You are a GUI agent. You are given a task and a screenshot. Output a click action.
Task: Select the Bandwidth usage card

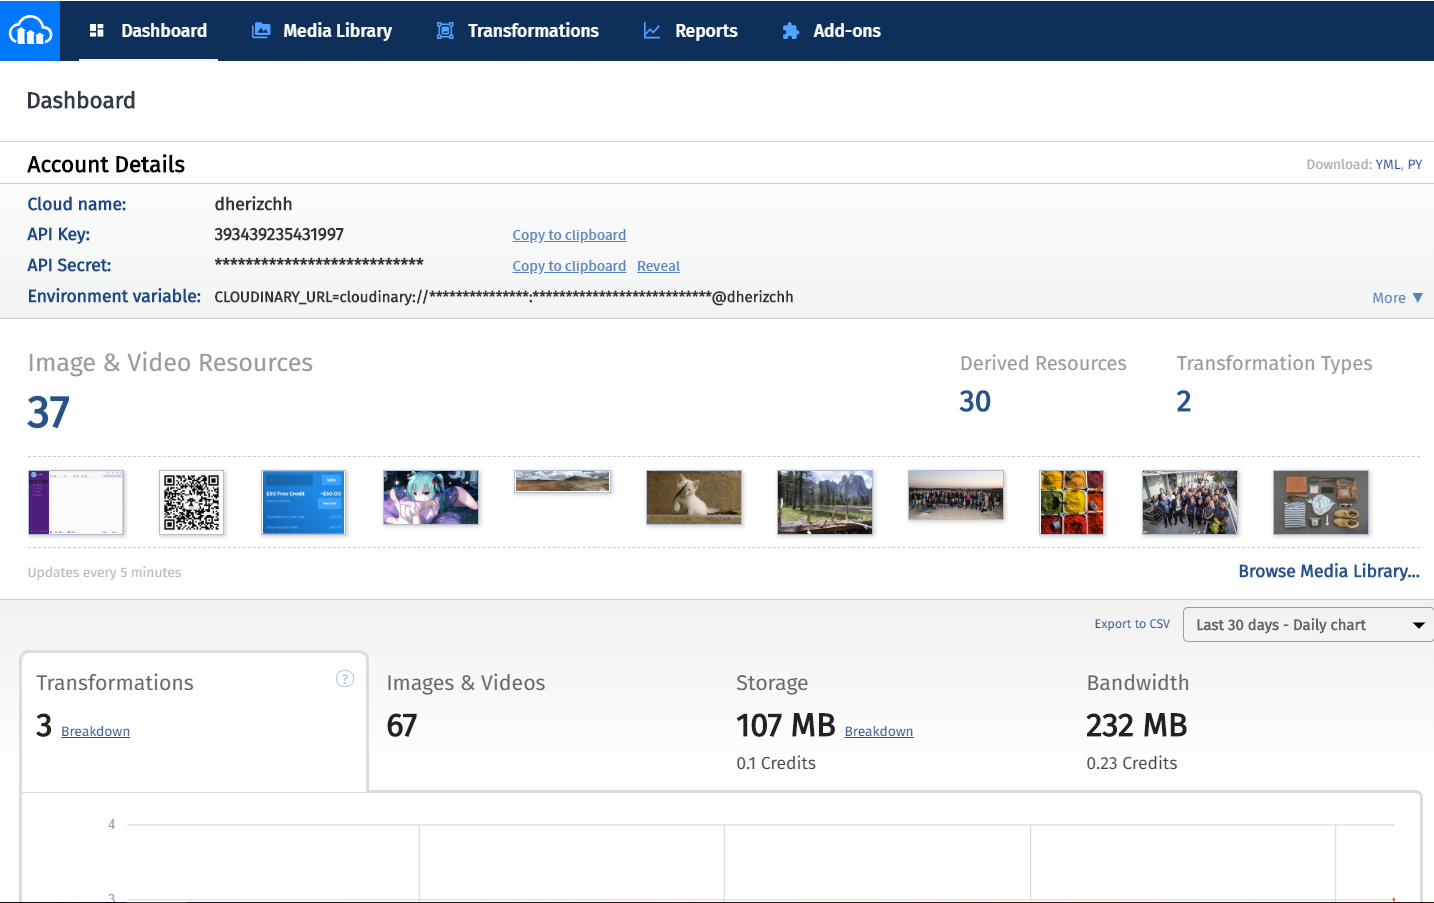(x=1245, y=722)
